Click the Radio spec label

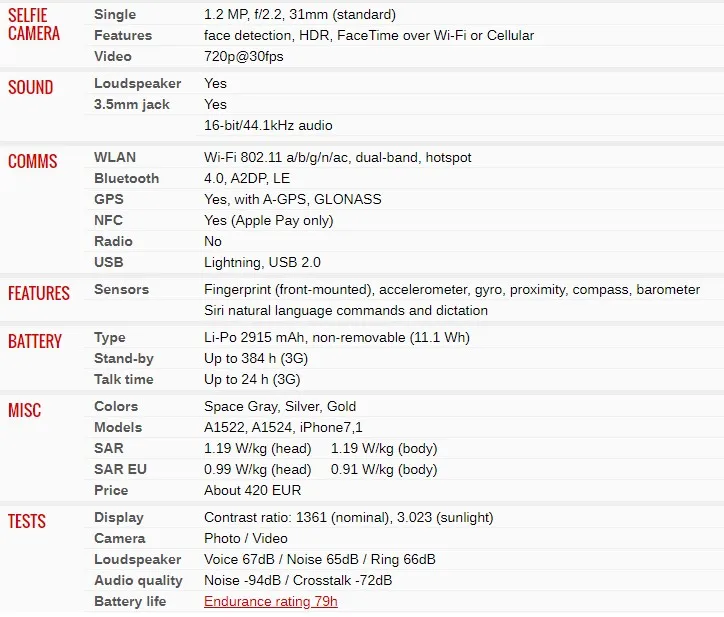tap(113, 241)
